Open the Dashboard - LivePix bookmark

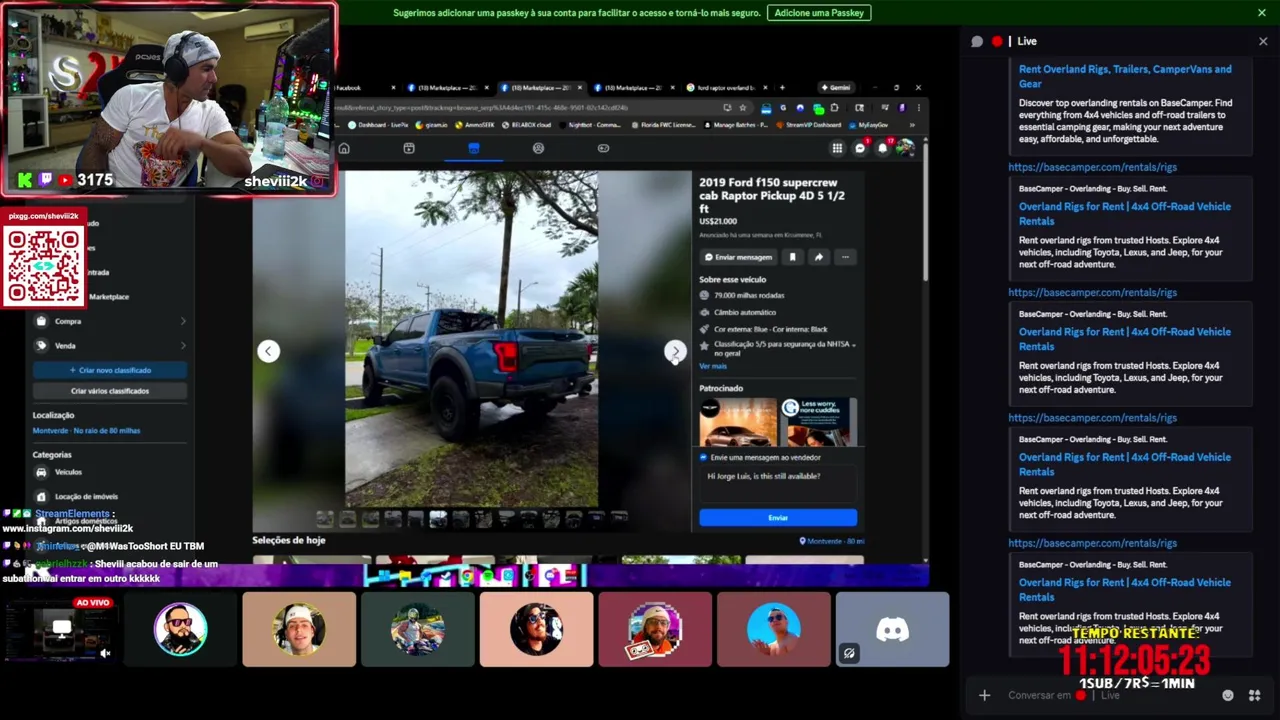(x=378, y=125)
